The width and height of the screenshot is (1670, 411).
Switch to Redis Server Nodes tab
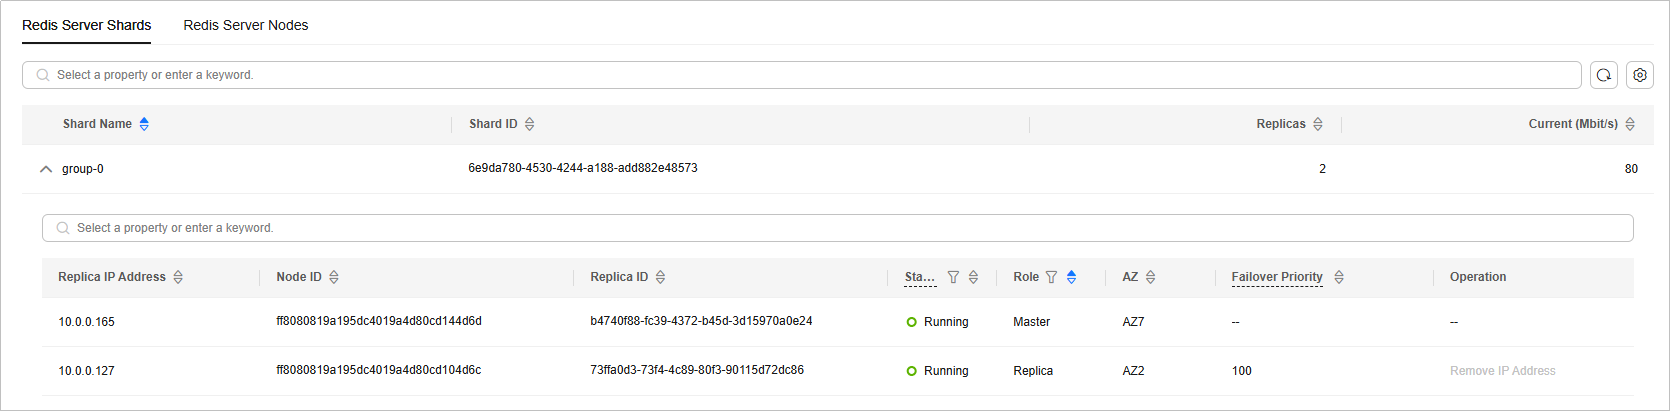pyautogui.click(x=245, y=25)
